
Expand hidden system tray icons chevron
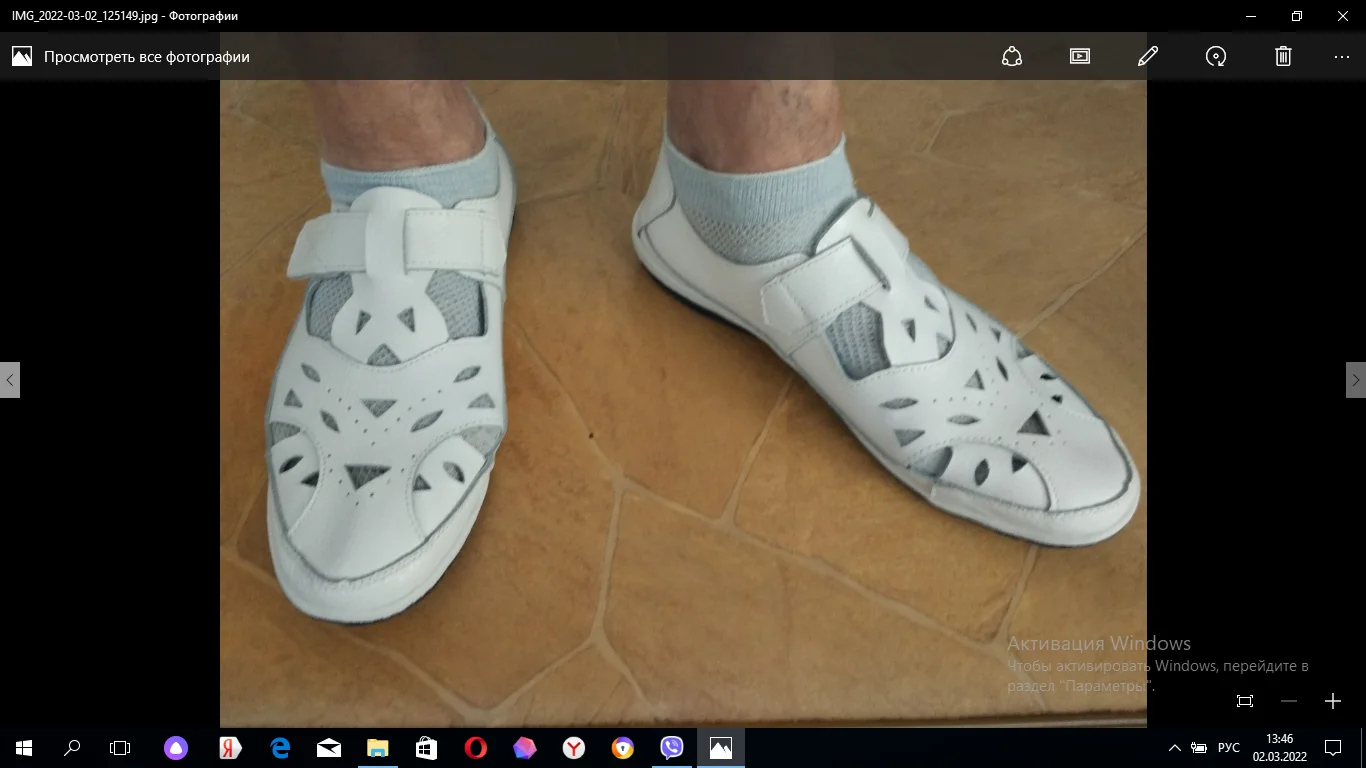(x=1175, y=748)
